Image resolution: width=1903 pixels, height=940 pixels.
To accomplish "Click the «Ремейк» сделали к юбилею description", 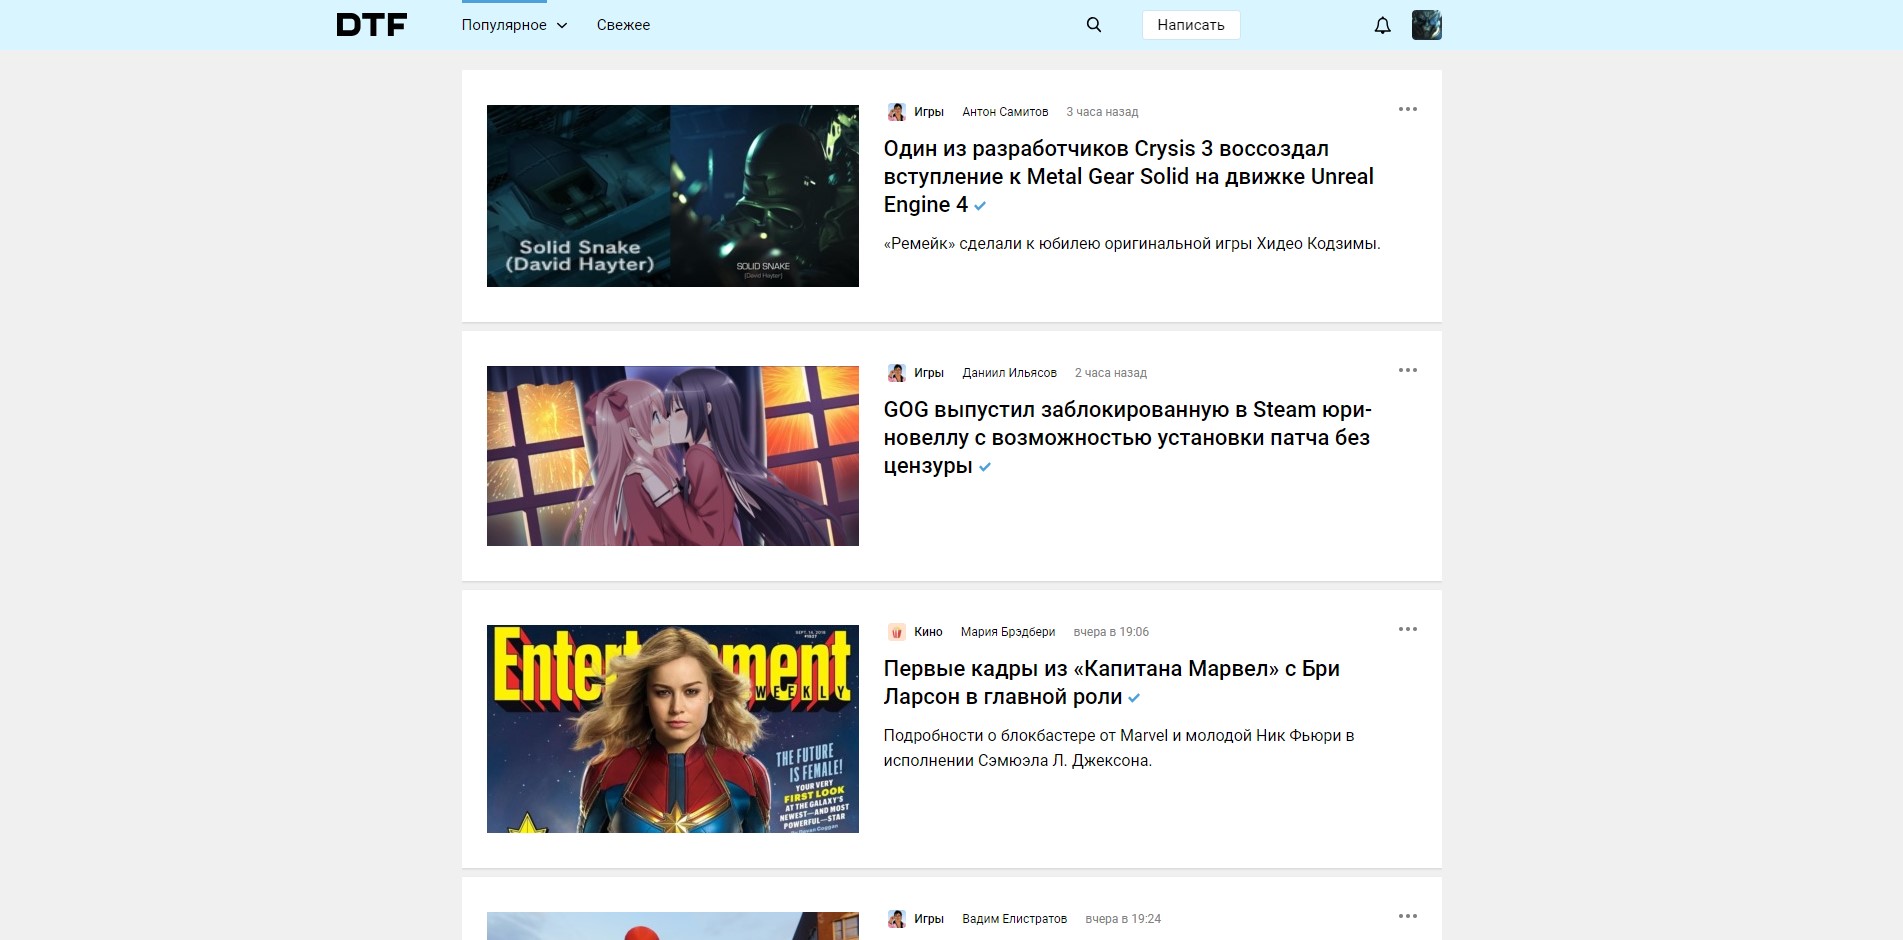I will pyautogui.click(x=1132, y=244).
